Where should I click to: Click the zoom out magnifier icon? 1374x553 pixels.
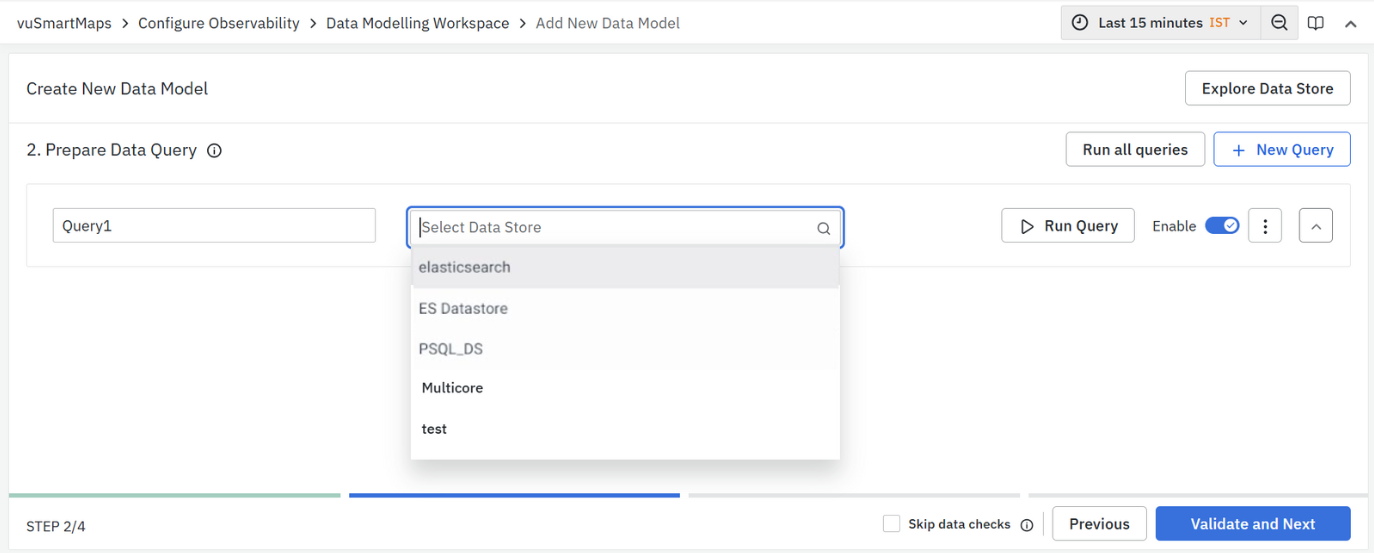1279,23
